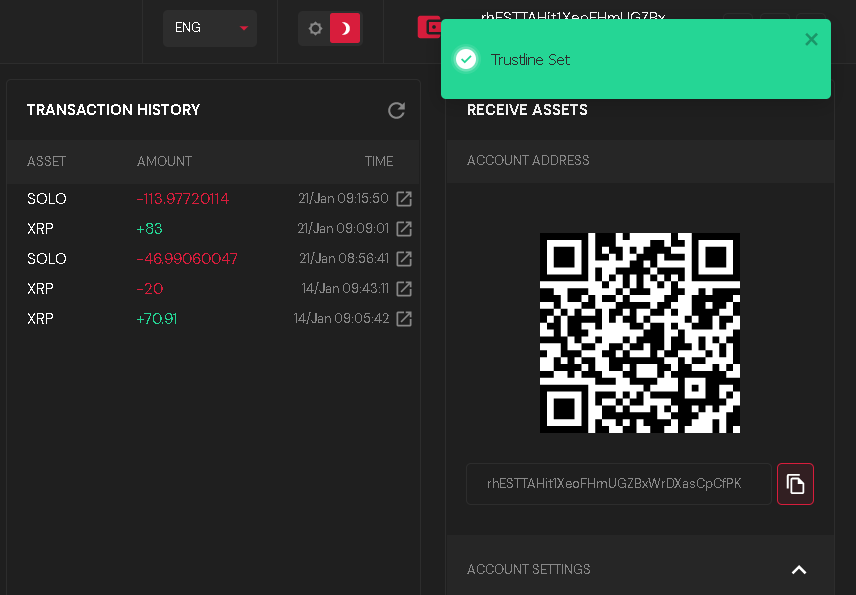856x595 pixels.
Task: Click timestamp 21/Jan 08:56:41
Action: [x=344, y=259]
